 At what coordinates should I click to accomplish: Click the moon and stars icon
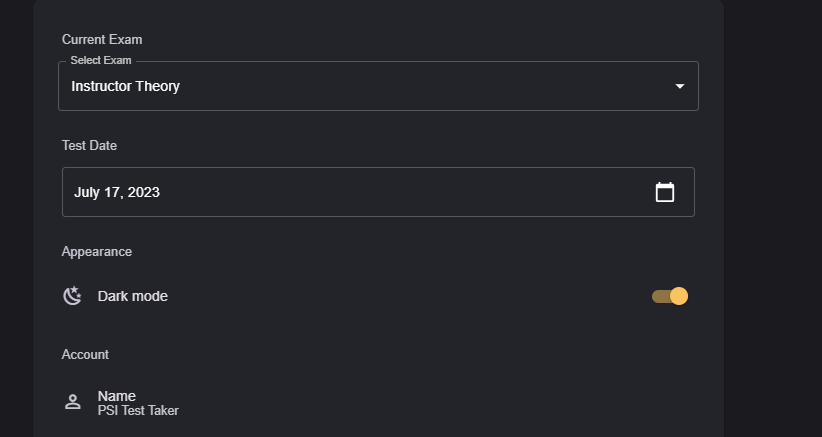(72, 296)
